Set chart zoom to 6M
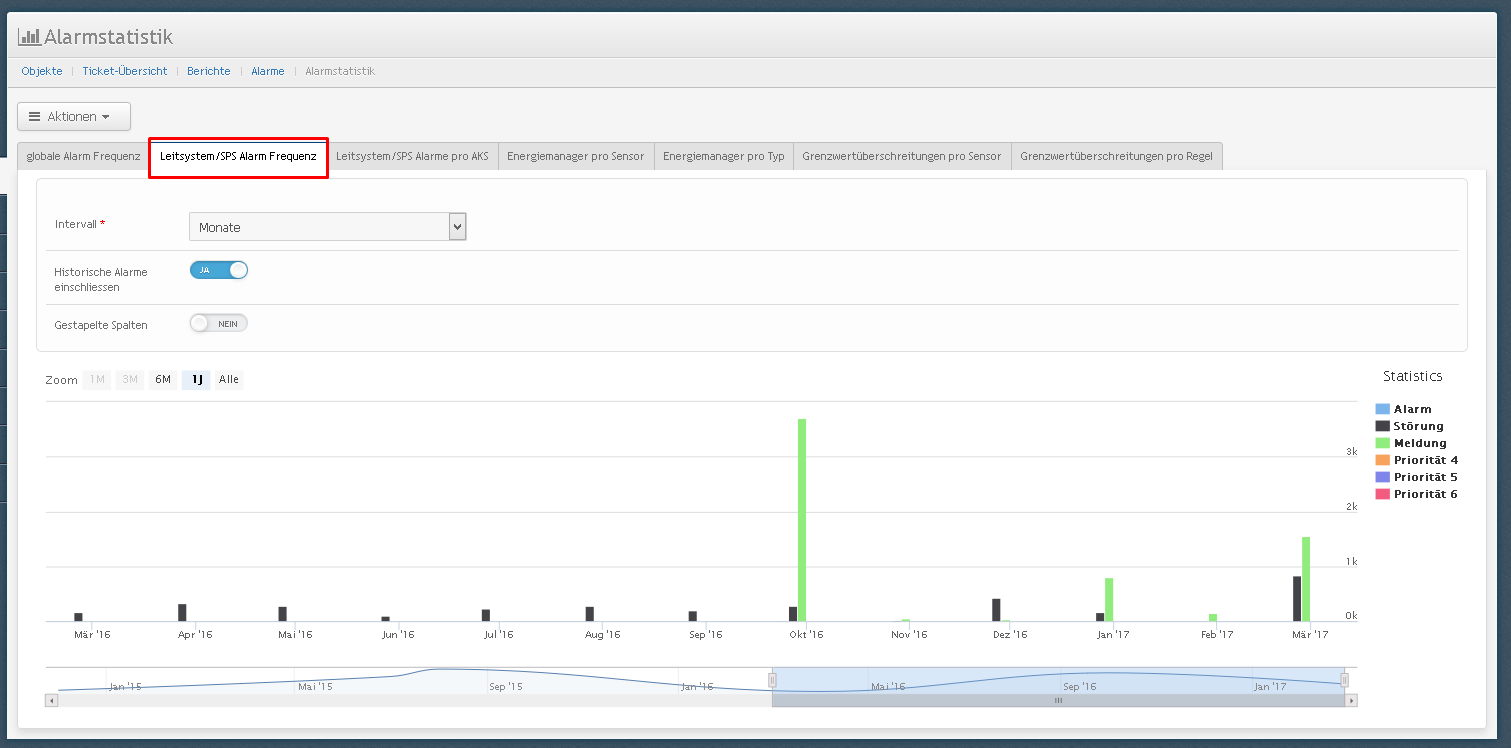Screen dimensions: 1511x748 163,380
